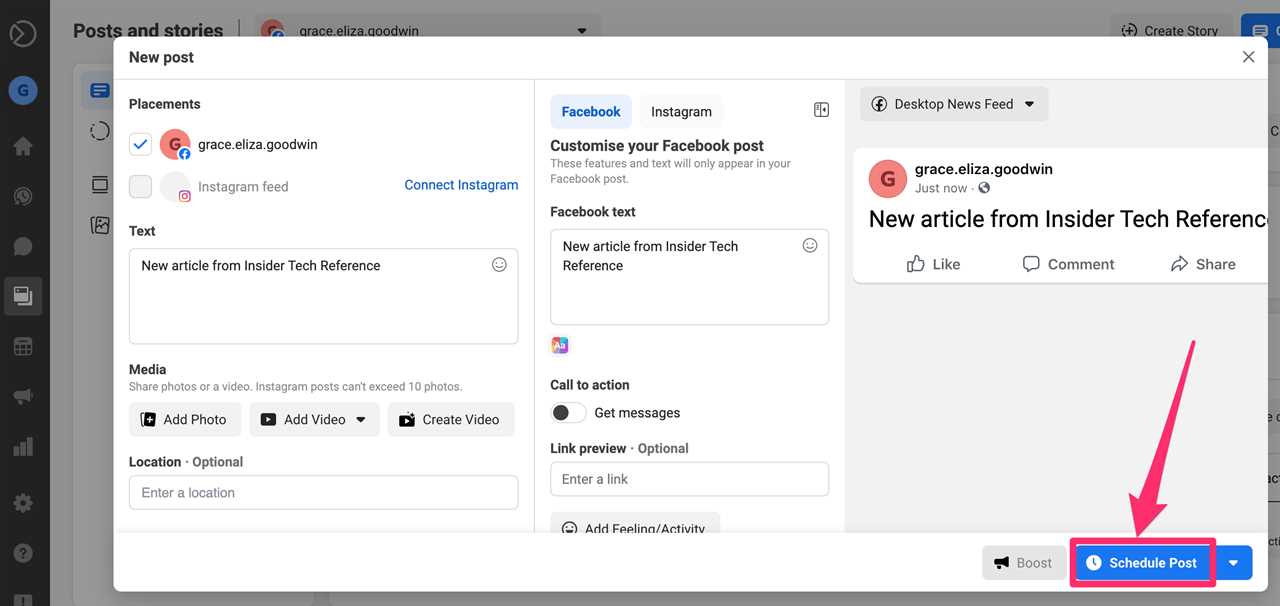The width and height of the screenshot is (1280, 606).
Task: Switch to the Instagram customization tab
Action: click(x=681, y=111)
